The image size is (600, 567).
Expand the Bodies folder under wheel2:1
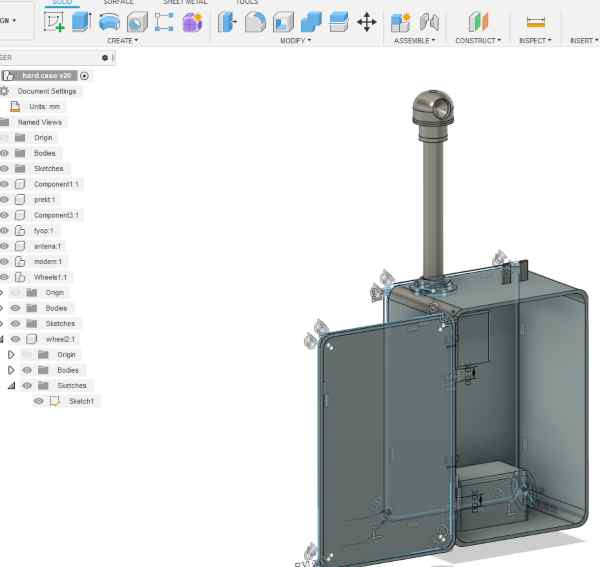[x=11, y=370]
